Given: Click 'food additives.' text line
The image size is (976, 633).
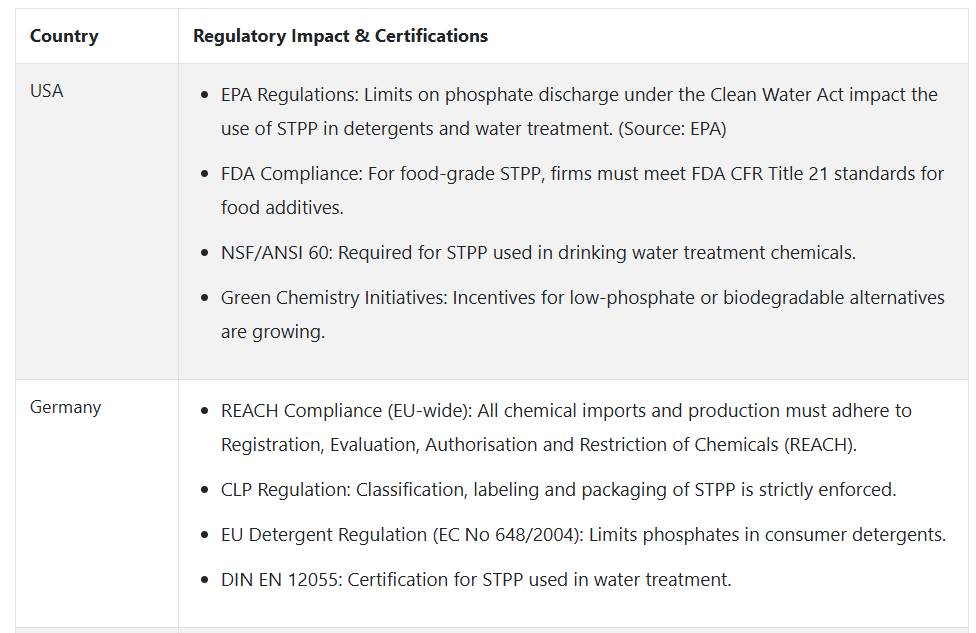Looking at the screenshot, I should point(282,208).
